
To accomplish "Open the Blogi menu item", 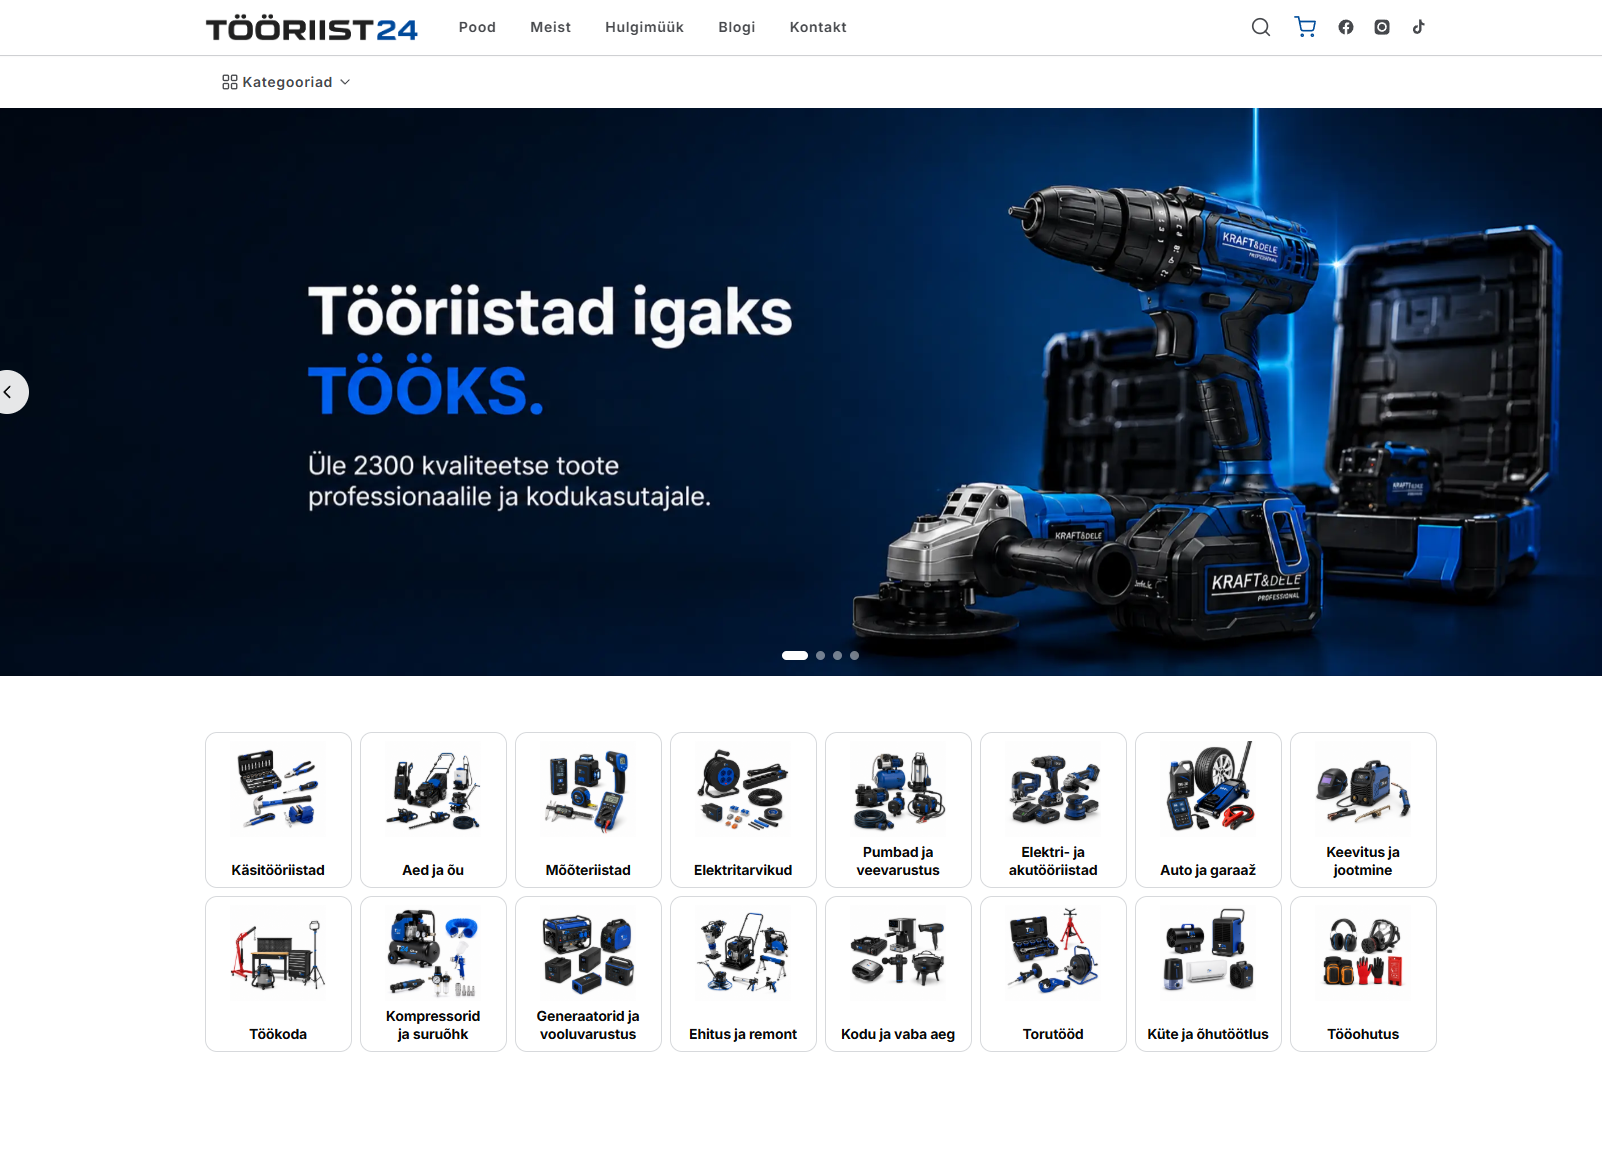I will pos(736,27).
